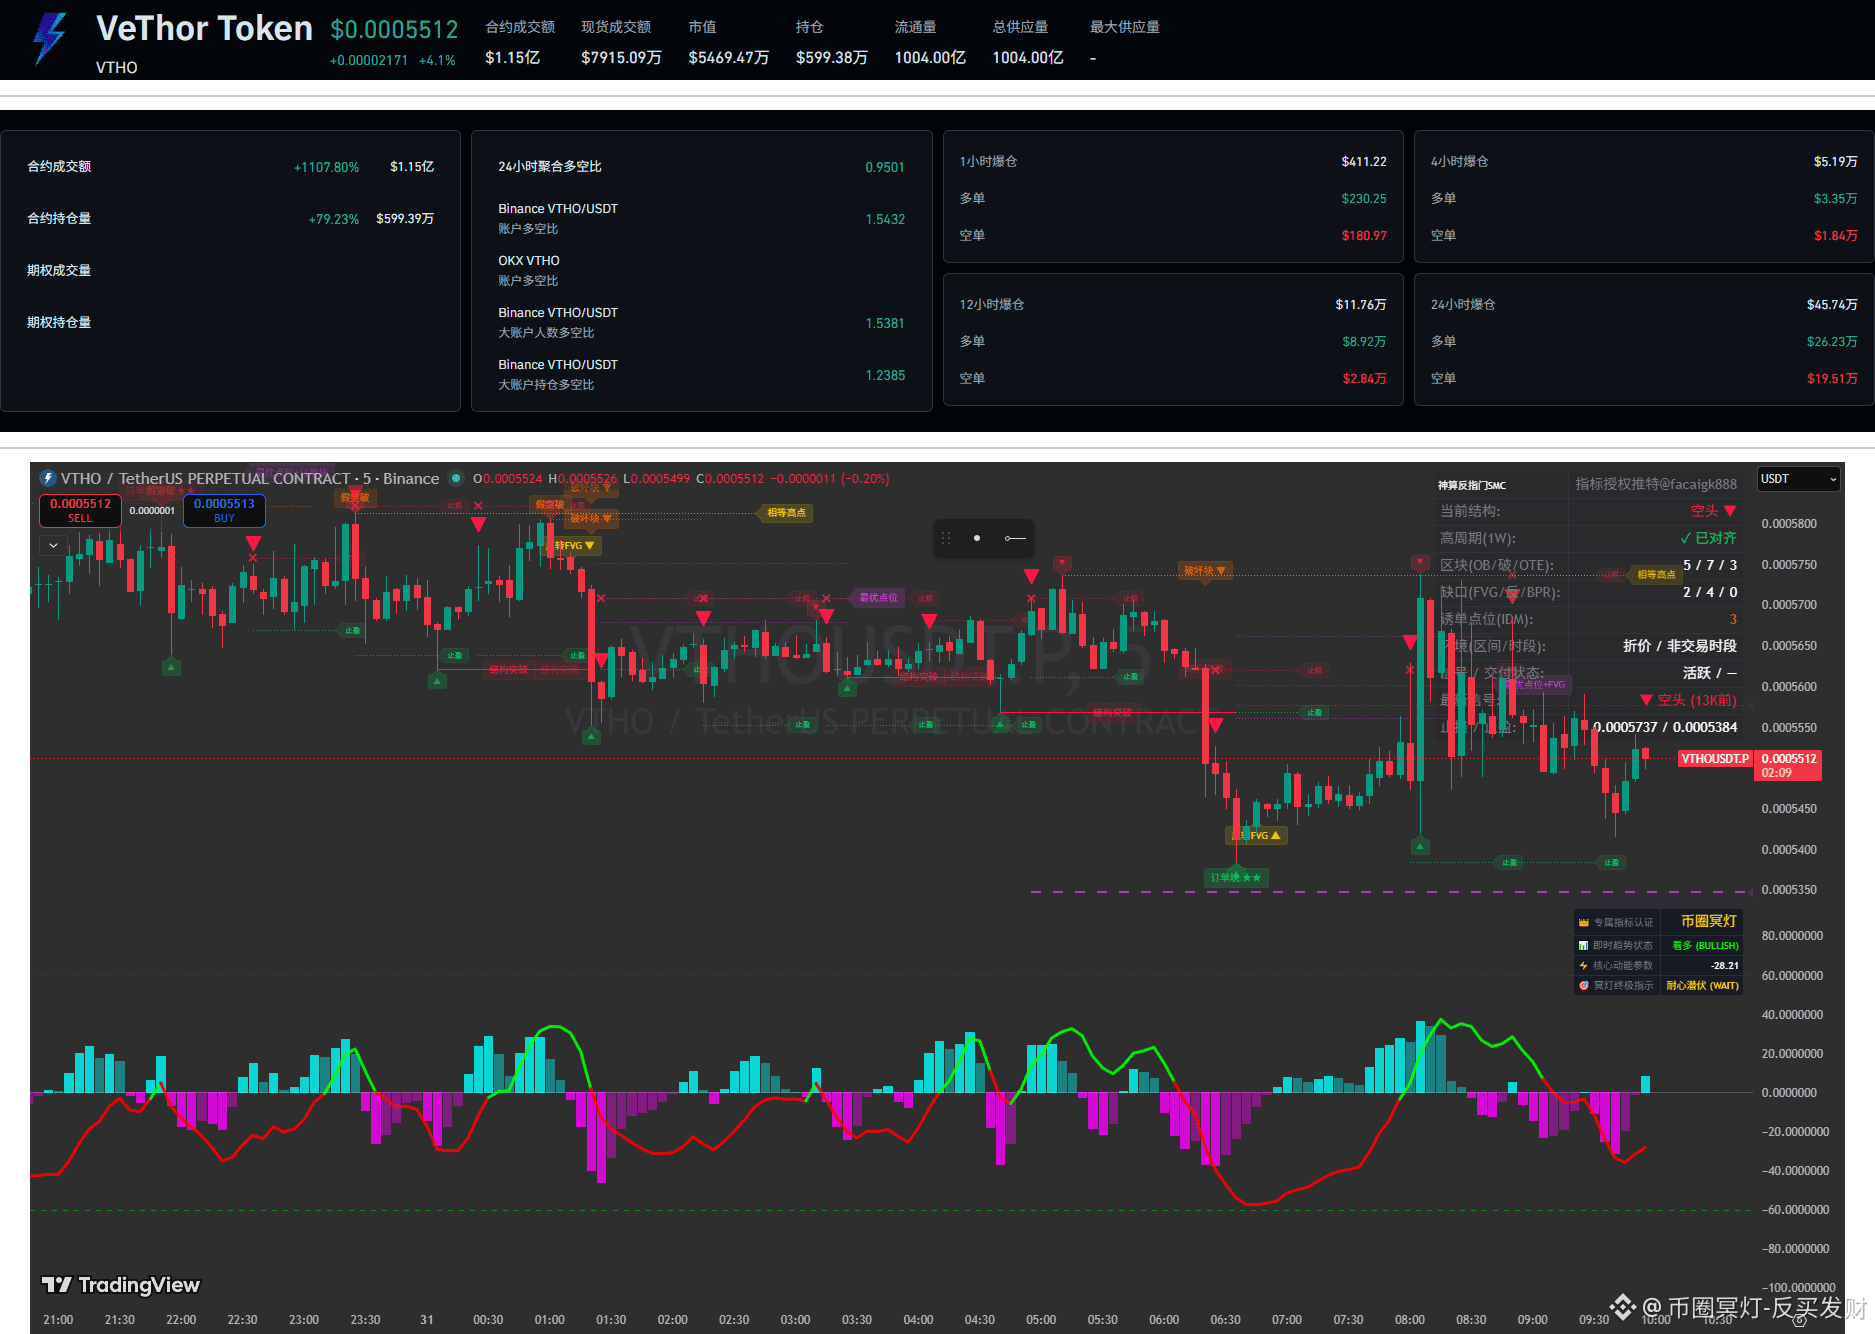
Task: Click the blue BUY price button
Action: click(224, 510)
